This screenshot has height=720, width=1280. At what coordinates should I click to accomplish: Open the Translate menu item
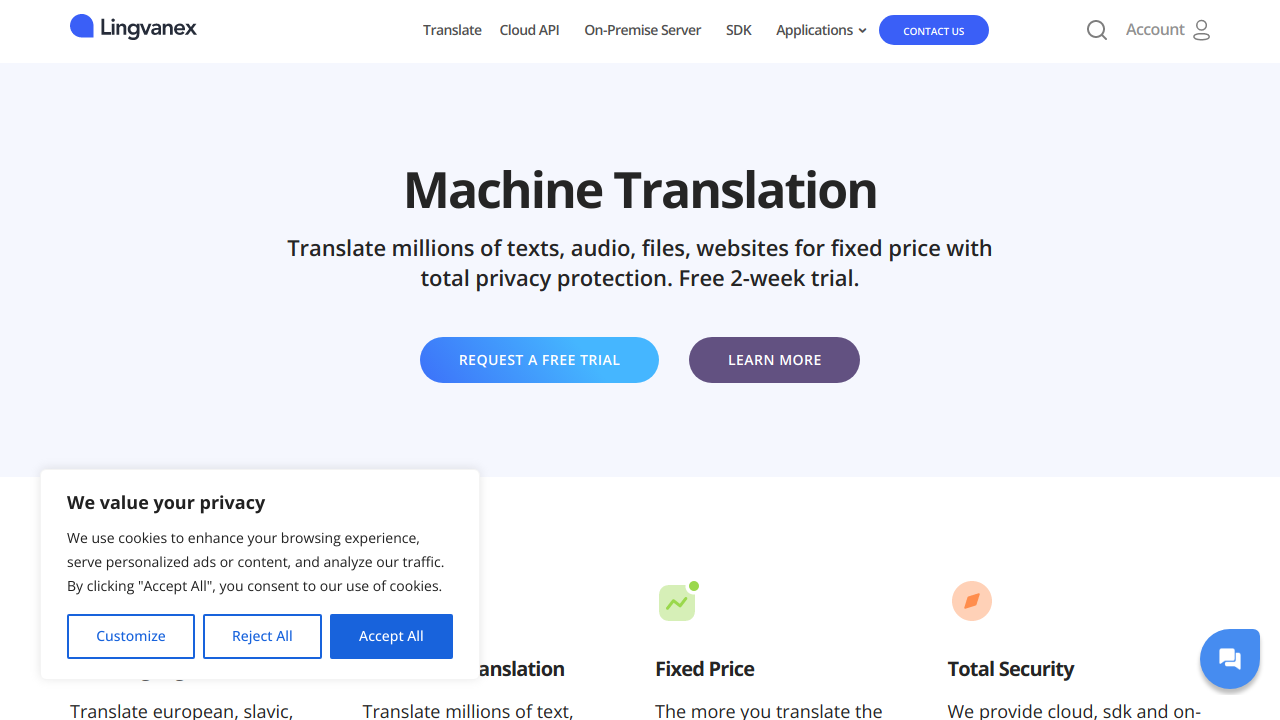(452, 30)
